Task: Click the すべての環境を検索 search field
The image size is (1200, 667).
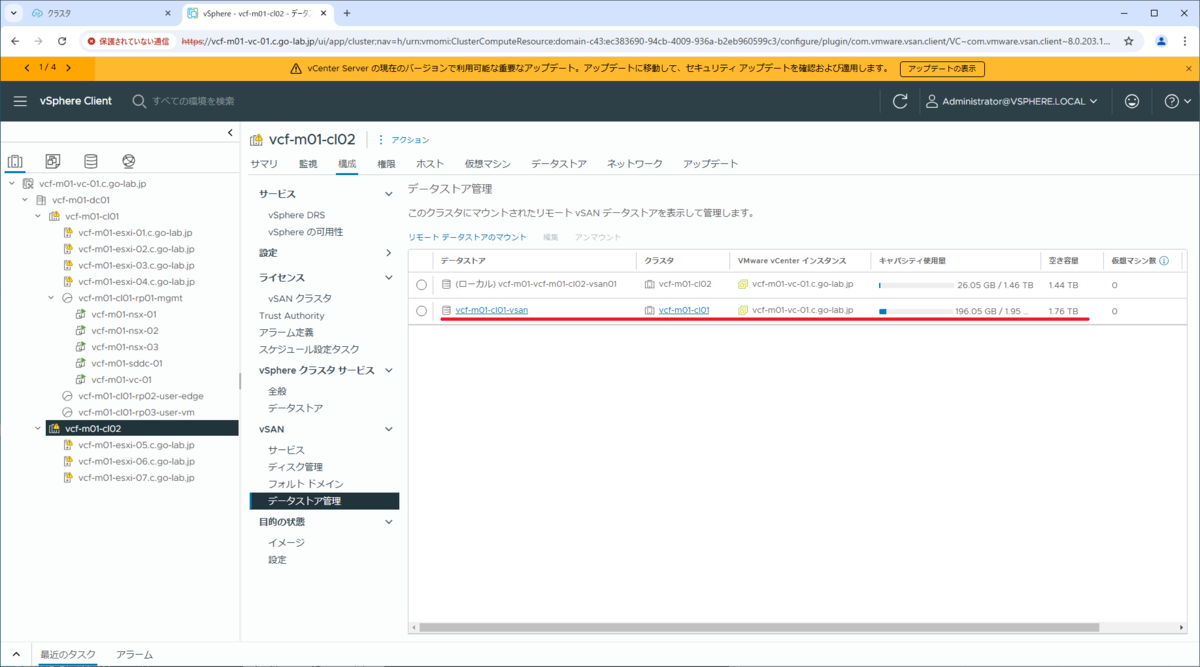Action: [193, 101]
